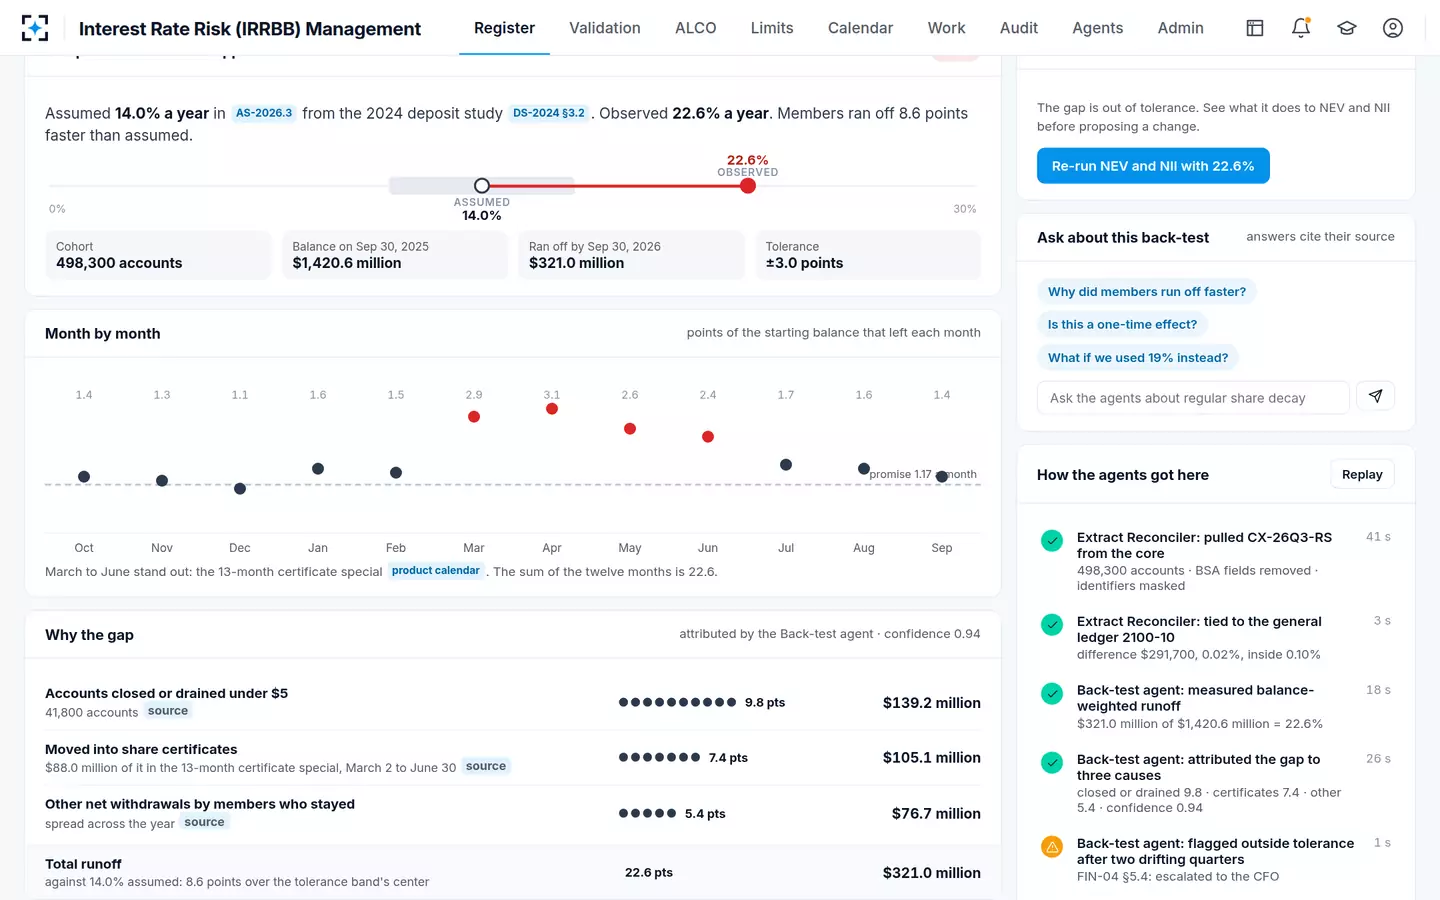Click the '±3.0 points' tolerance value
Viewport: 1440px width, 900px height.
pyautogui.click(x=804, y=263)
